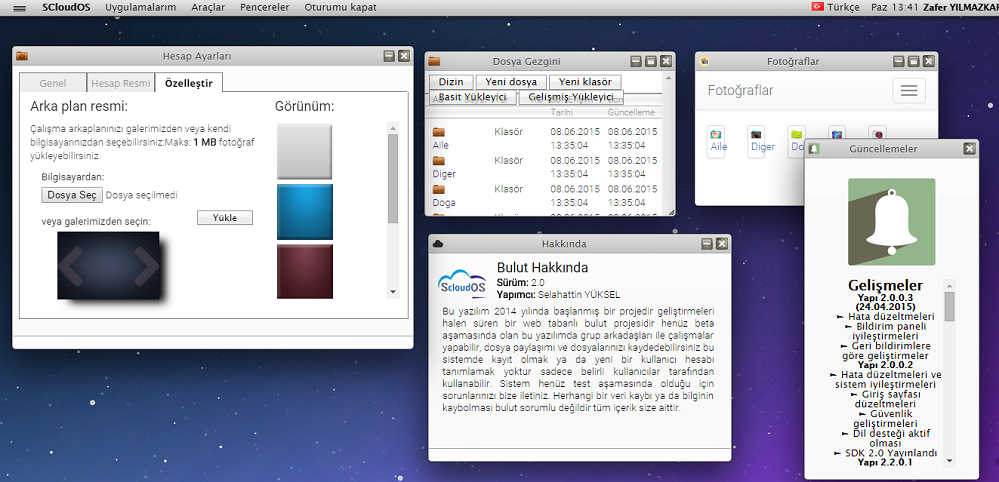Image resolution: width=999 pixels, height=482 pixels.
Task: Switch to the Hesap Resmi tab
Action: click(x=122, y=83)
